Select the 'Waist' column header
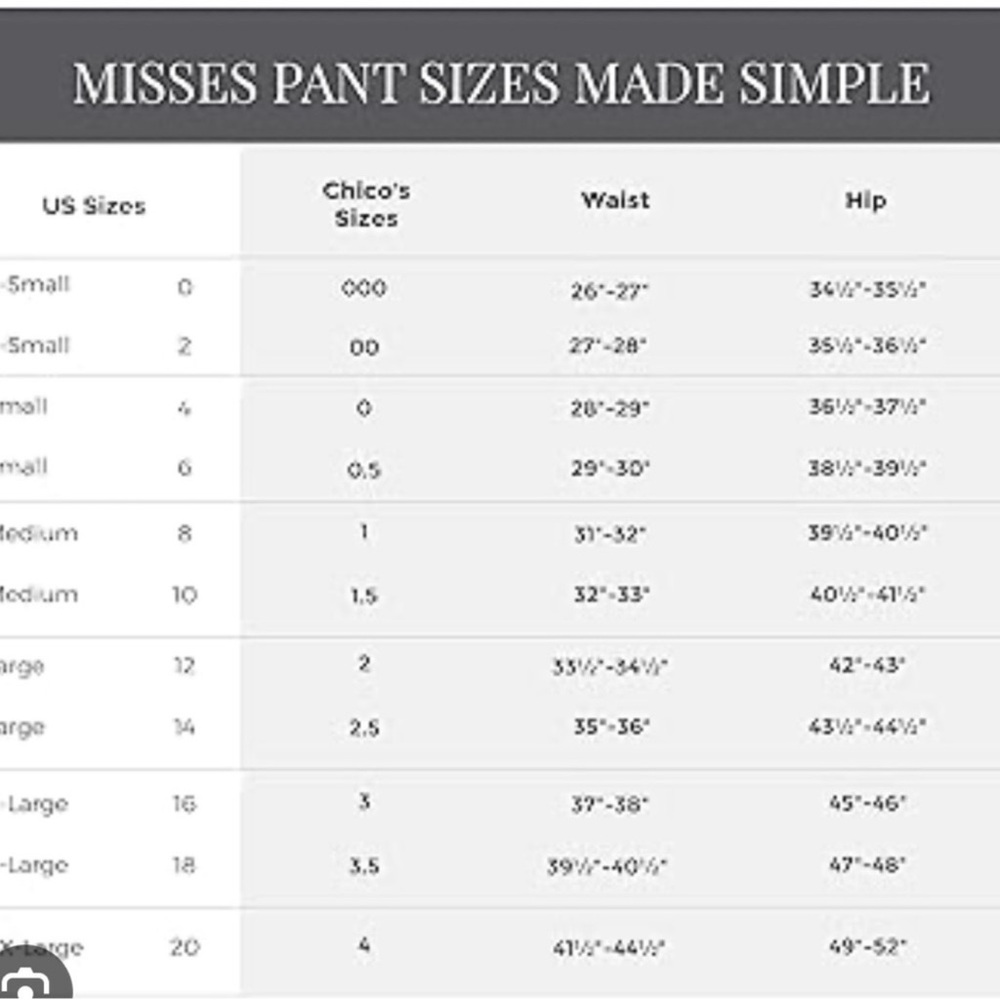 615,200
